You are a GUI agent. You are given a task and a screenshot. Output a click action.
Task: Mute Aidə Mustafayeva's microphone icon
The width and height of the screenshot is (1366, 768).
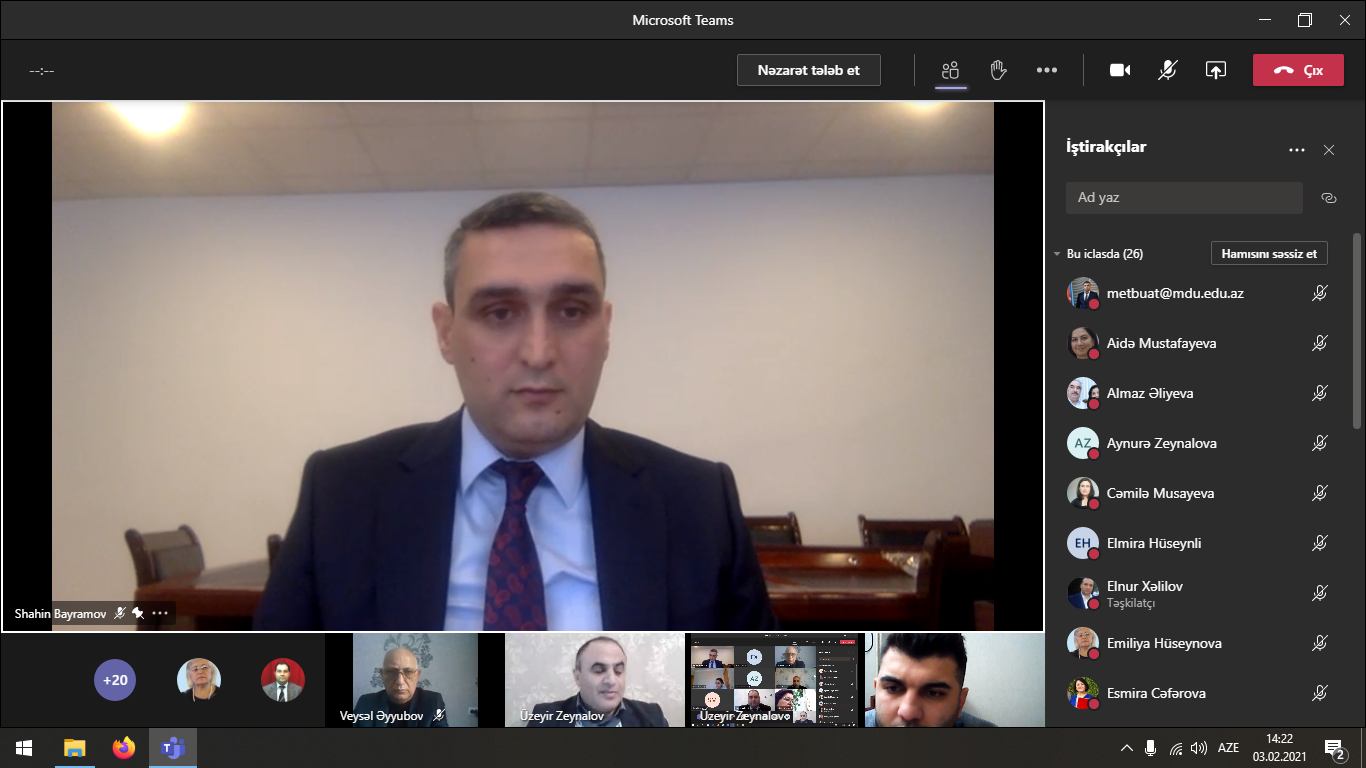tap(1319, 343)
